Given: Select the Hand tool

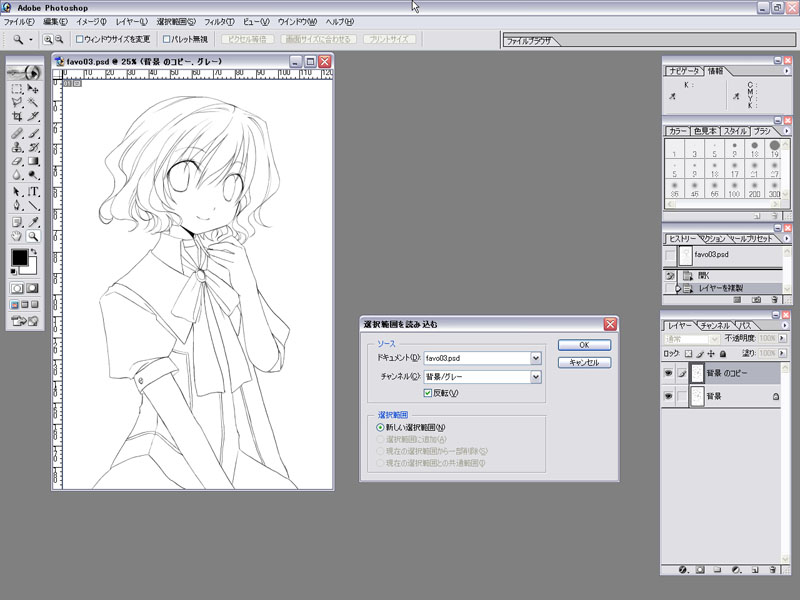Looking at the screenshot, I should (17, 236).
